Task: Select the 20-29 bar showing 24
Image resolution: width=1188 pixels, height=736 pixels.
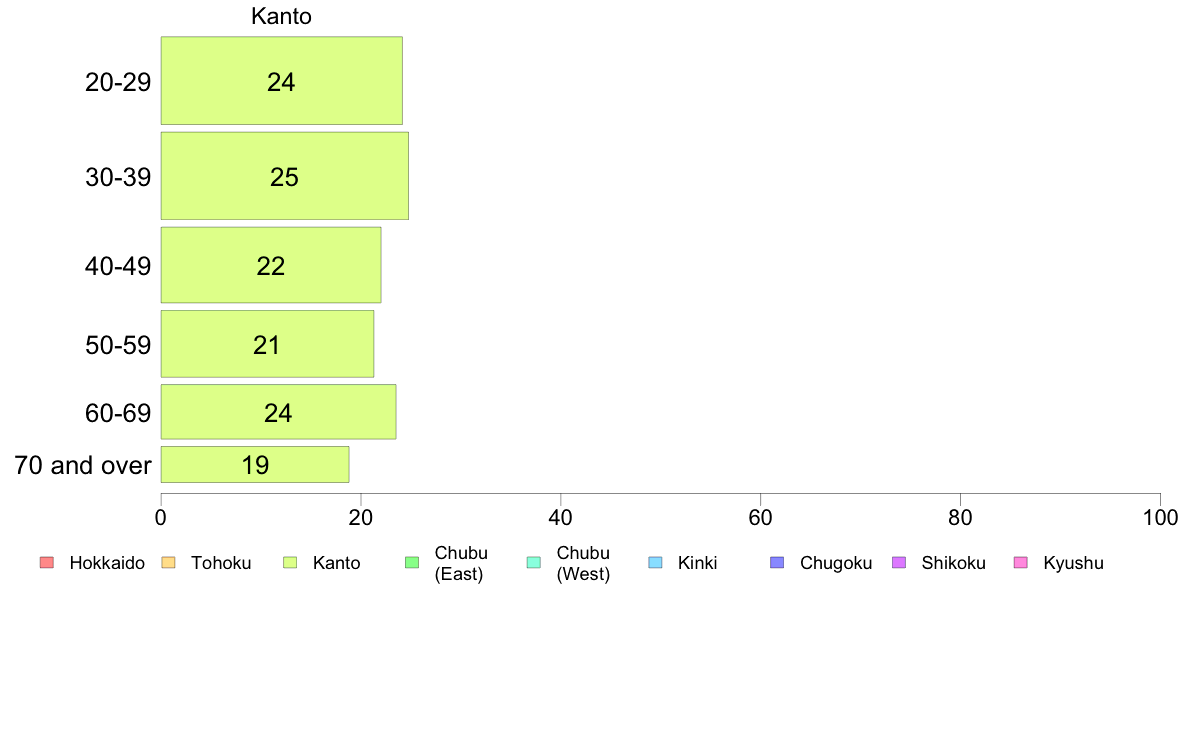Action: coord(282,80)
